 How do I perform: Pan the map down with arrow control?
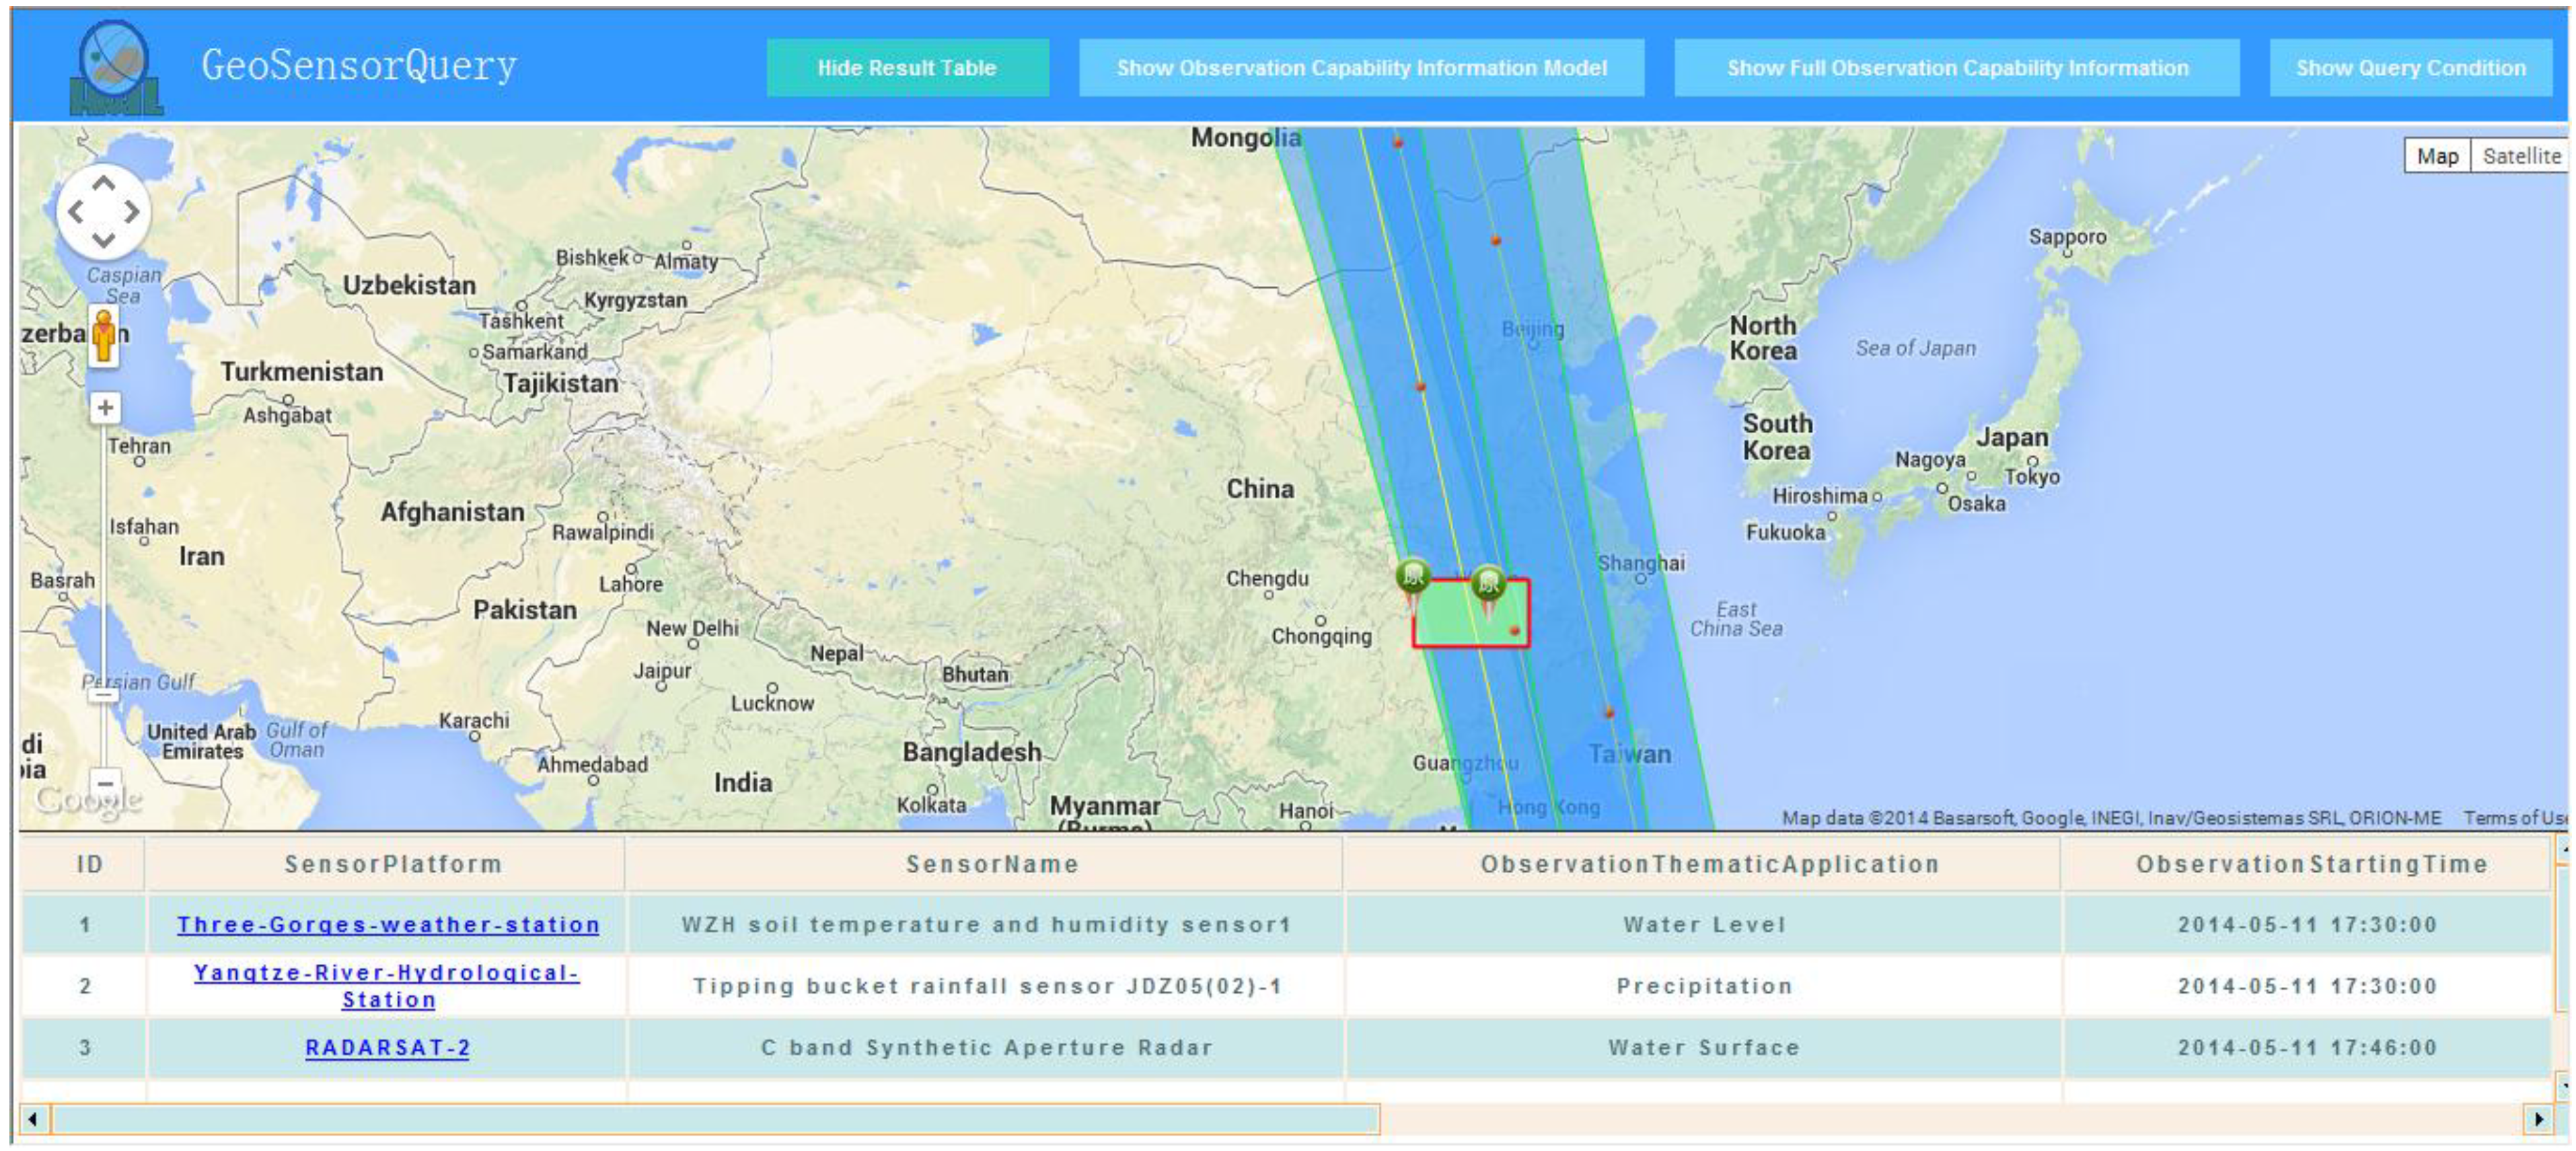tap(103, 240)
